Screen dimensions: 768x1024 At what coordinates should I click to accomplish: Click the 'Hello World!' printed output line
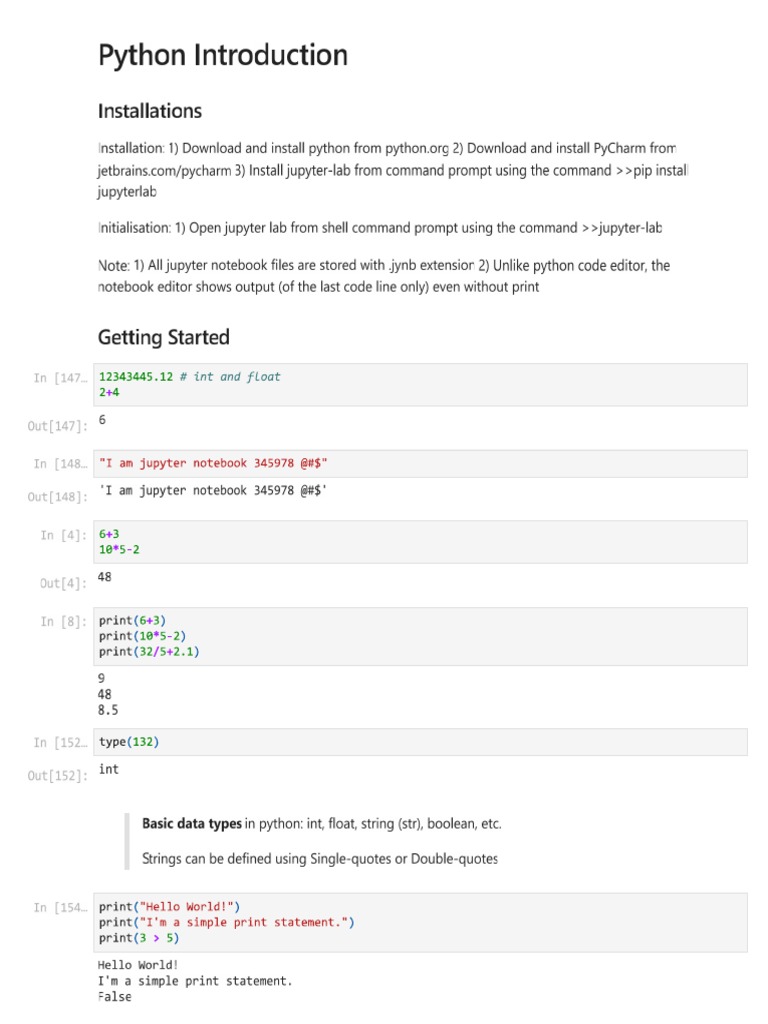[x=138, y=965]
